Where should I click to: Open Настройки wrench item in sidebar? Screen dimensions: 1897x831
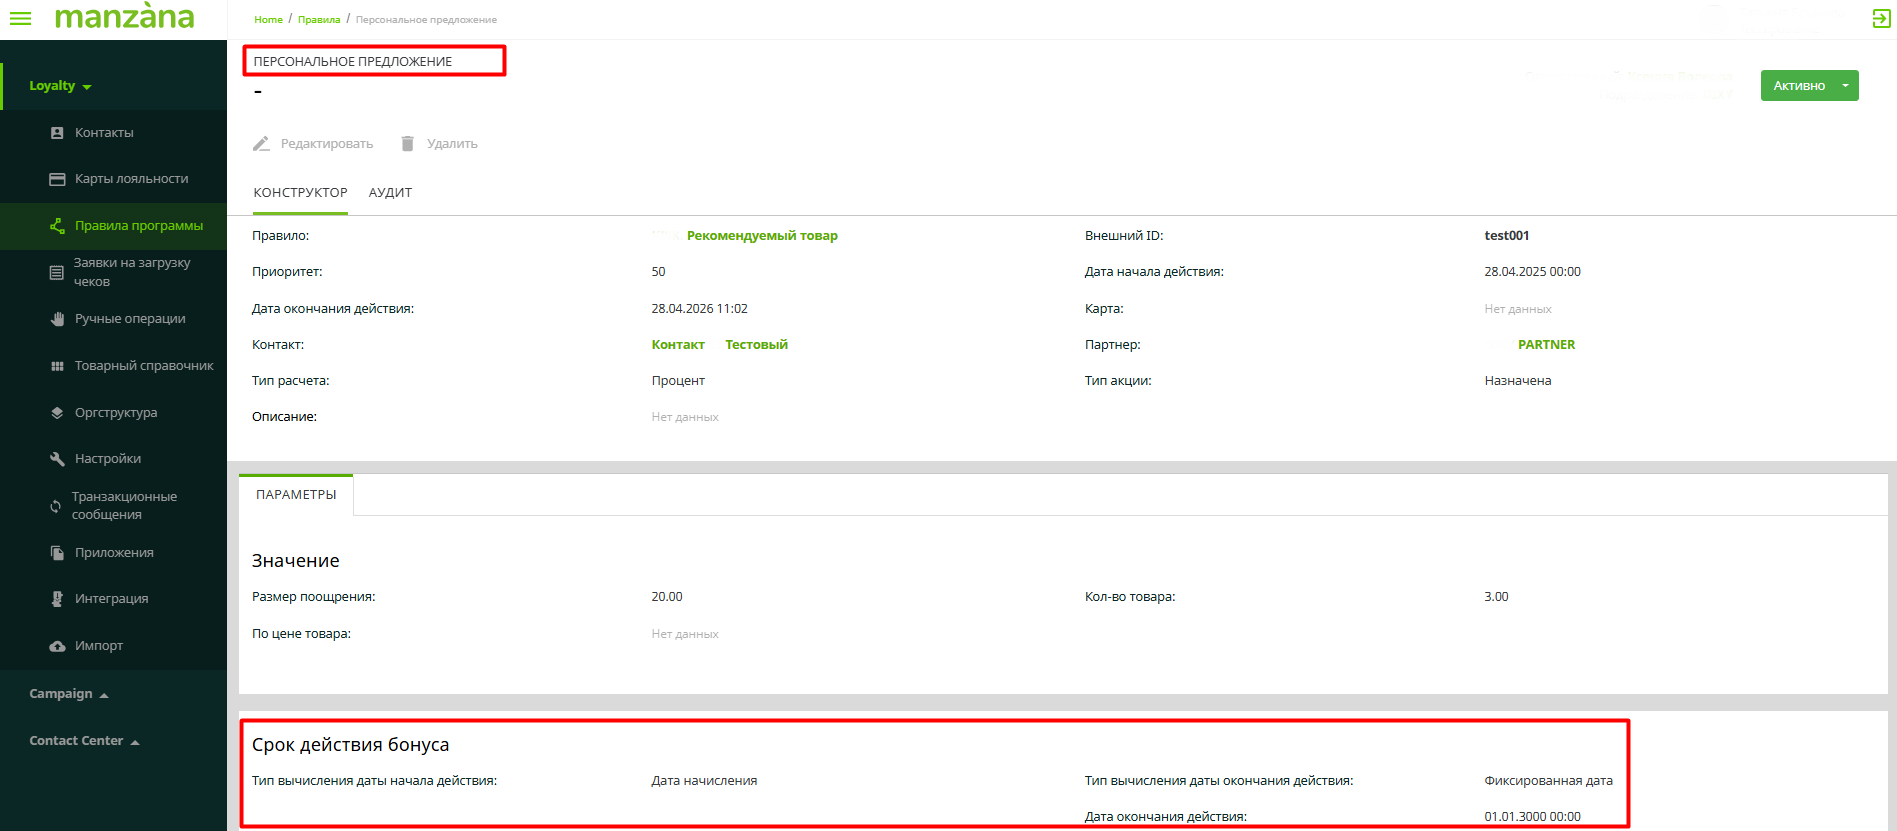(x=108, y=459)
